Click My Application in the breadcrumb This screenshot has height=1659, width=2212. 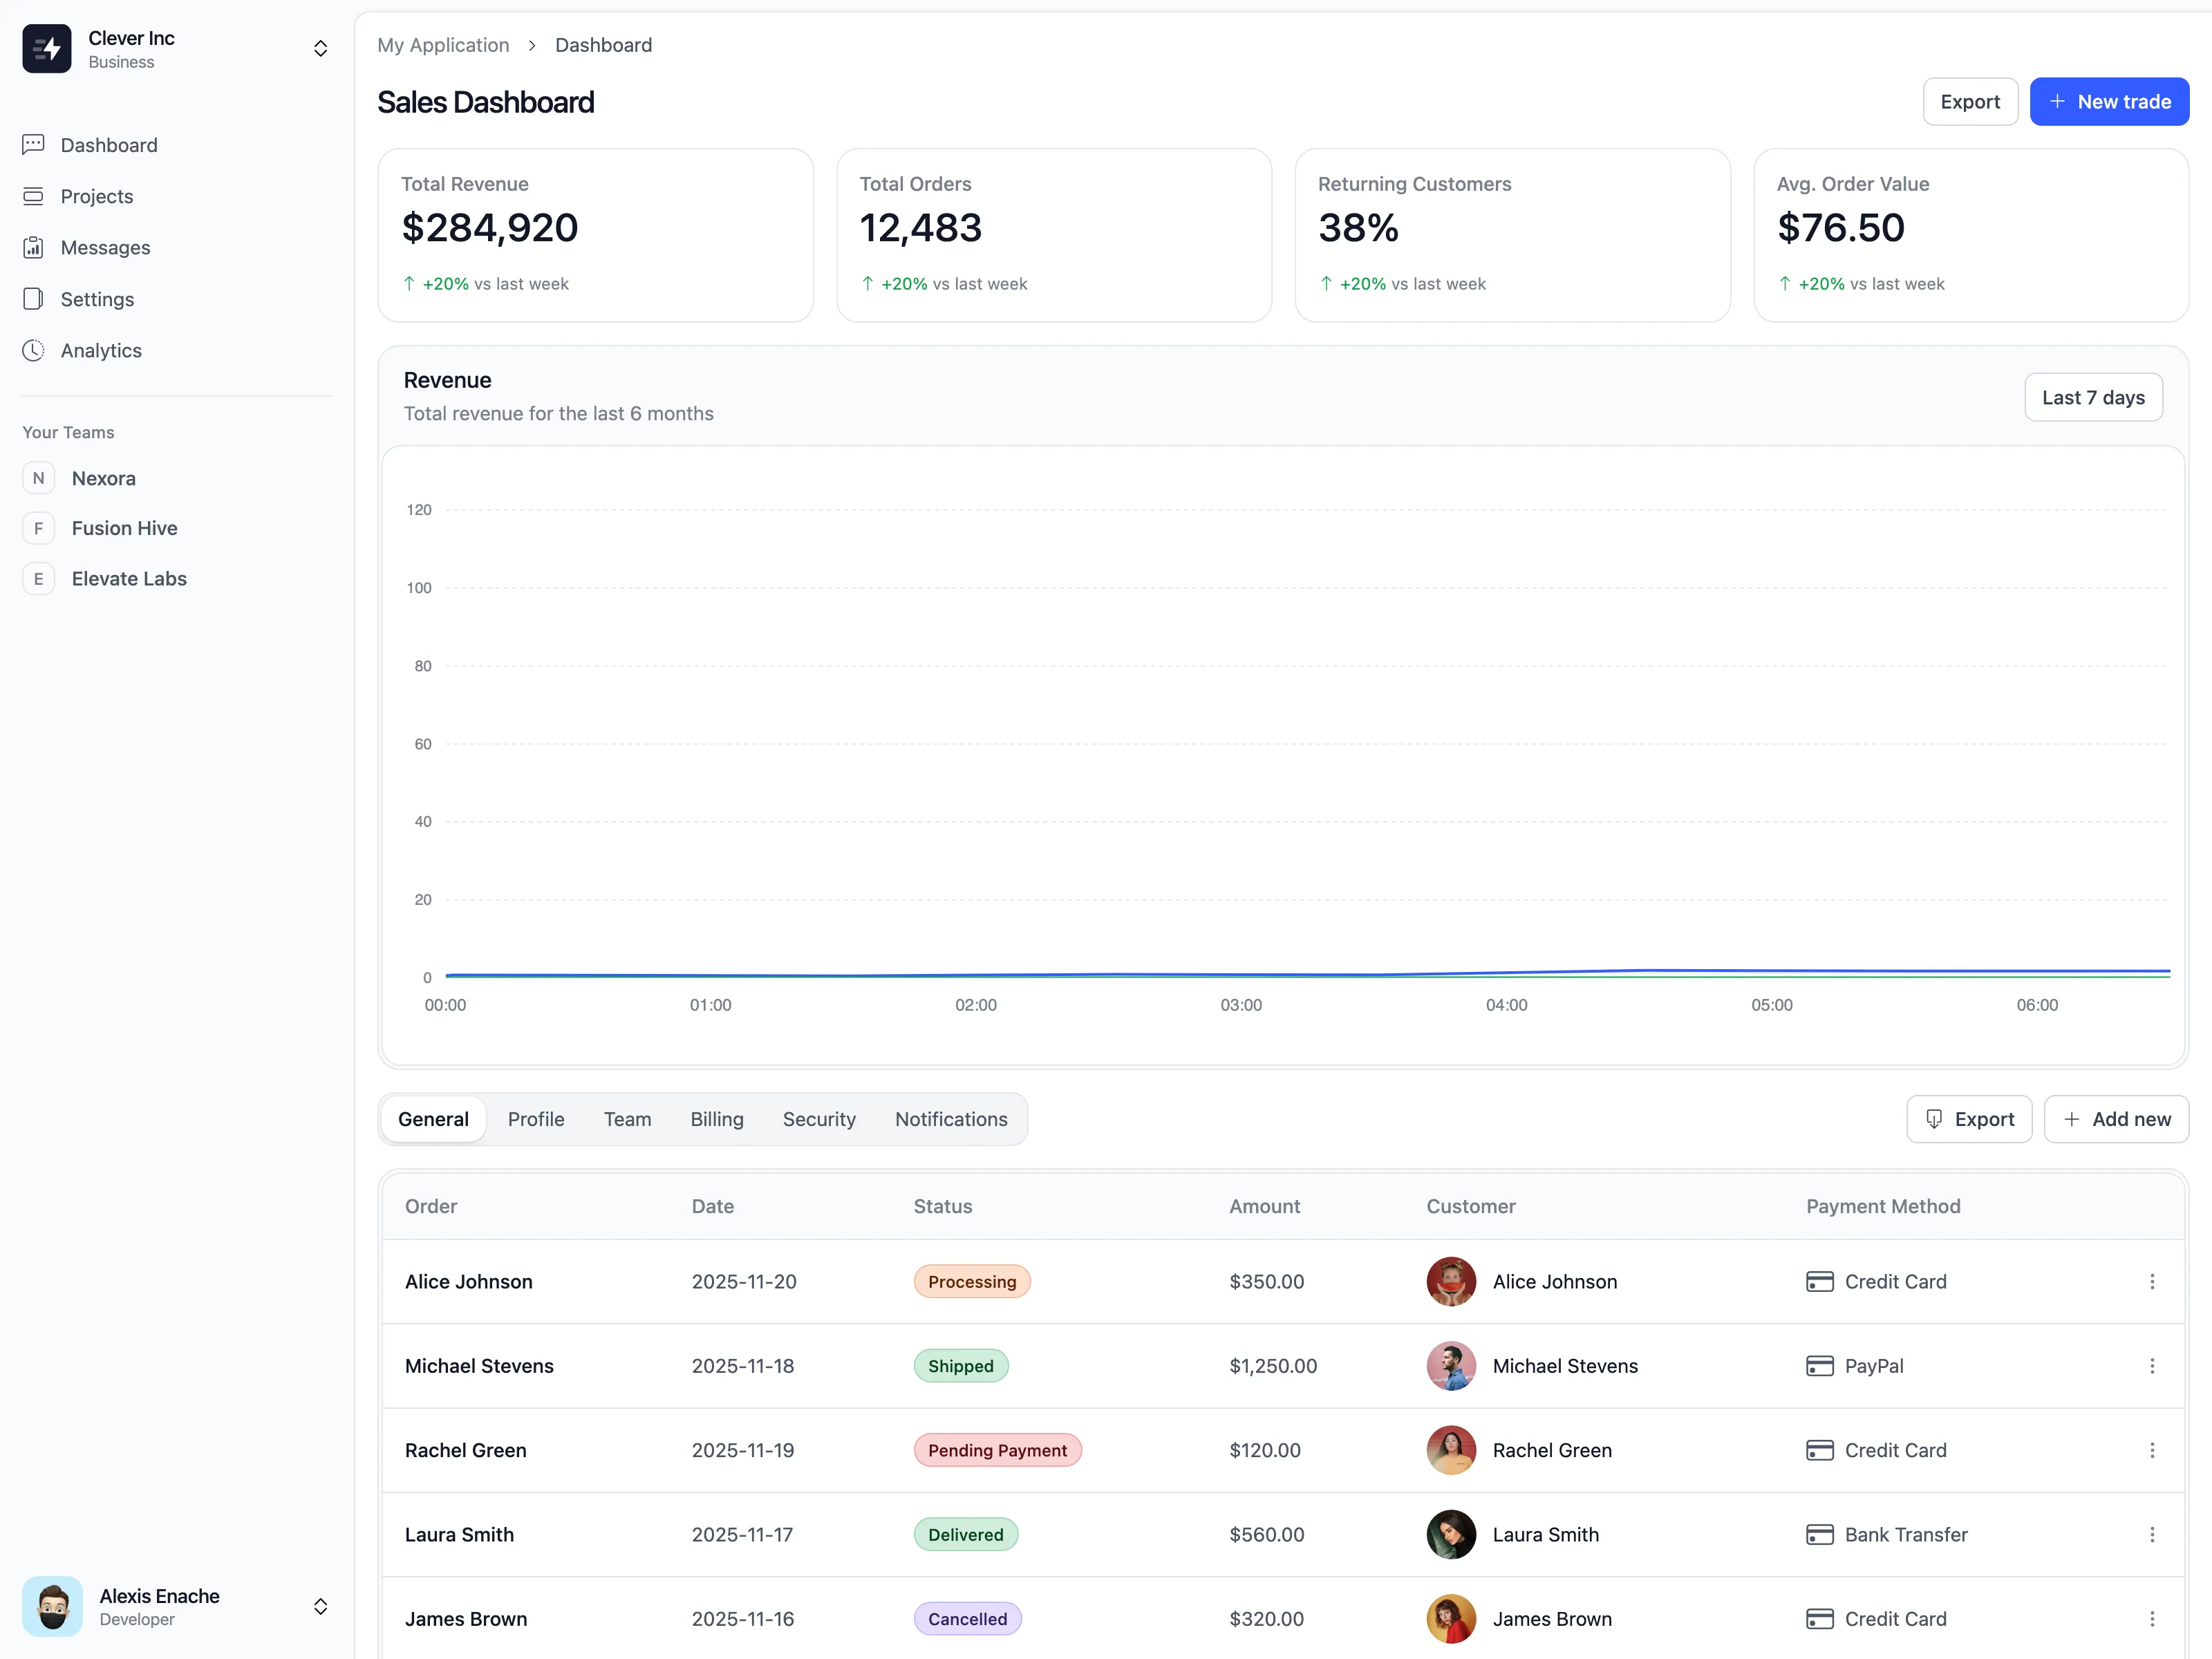443,45
